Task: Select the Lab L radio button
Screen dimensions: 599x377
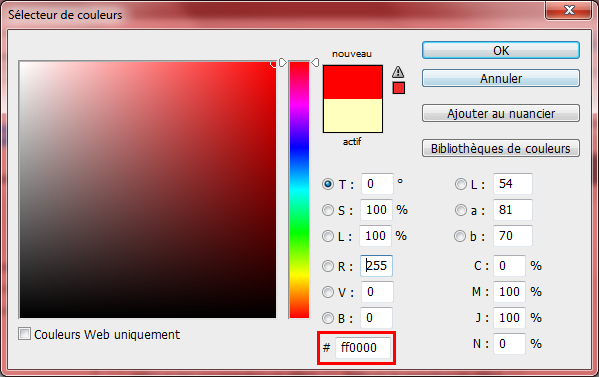Action: tap(461, 184)
